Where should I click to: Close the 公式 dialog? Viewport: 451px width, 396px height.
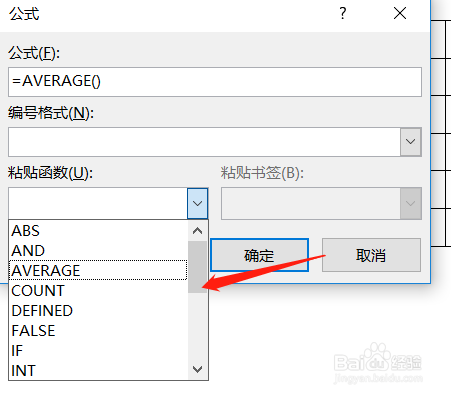400,13
